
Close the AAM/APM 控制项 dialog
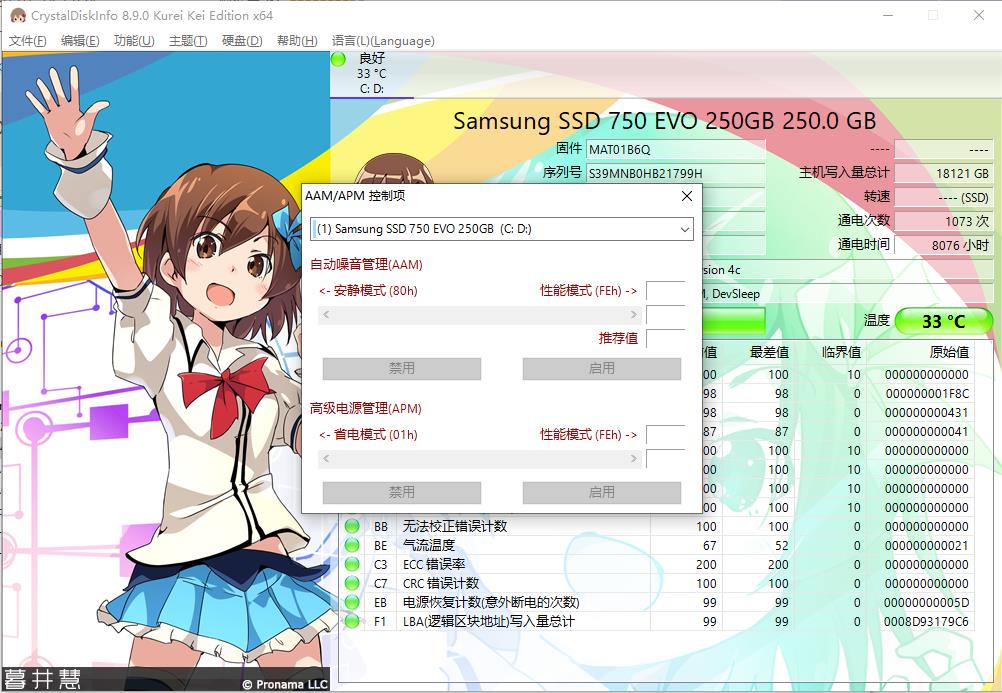(687, 196)
